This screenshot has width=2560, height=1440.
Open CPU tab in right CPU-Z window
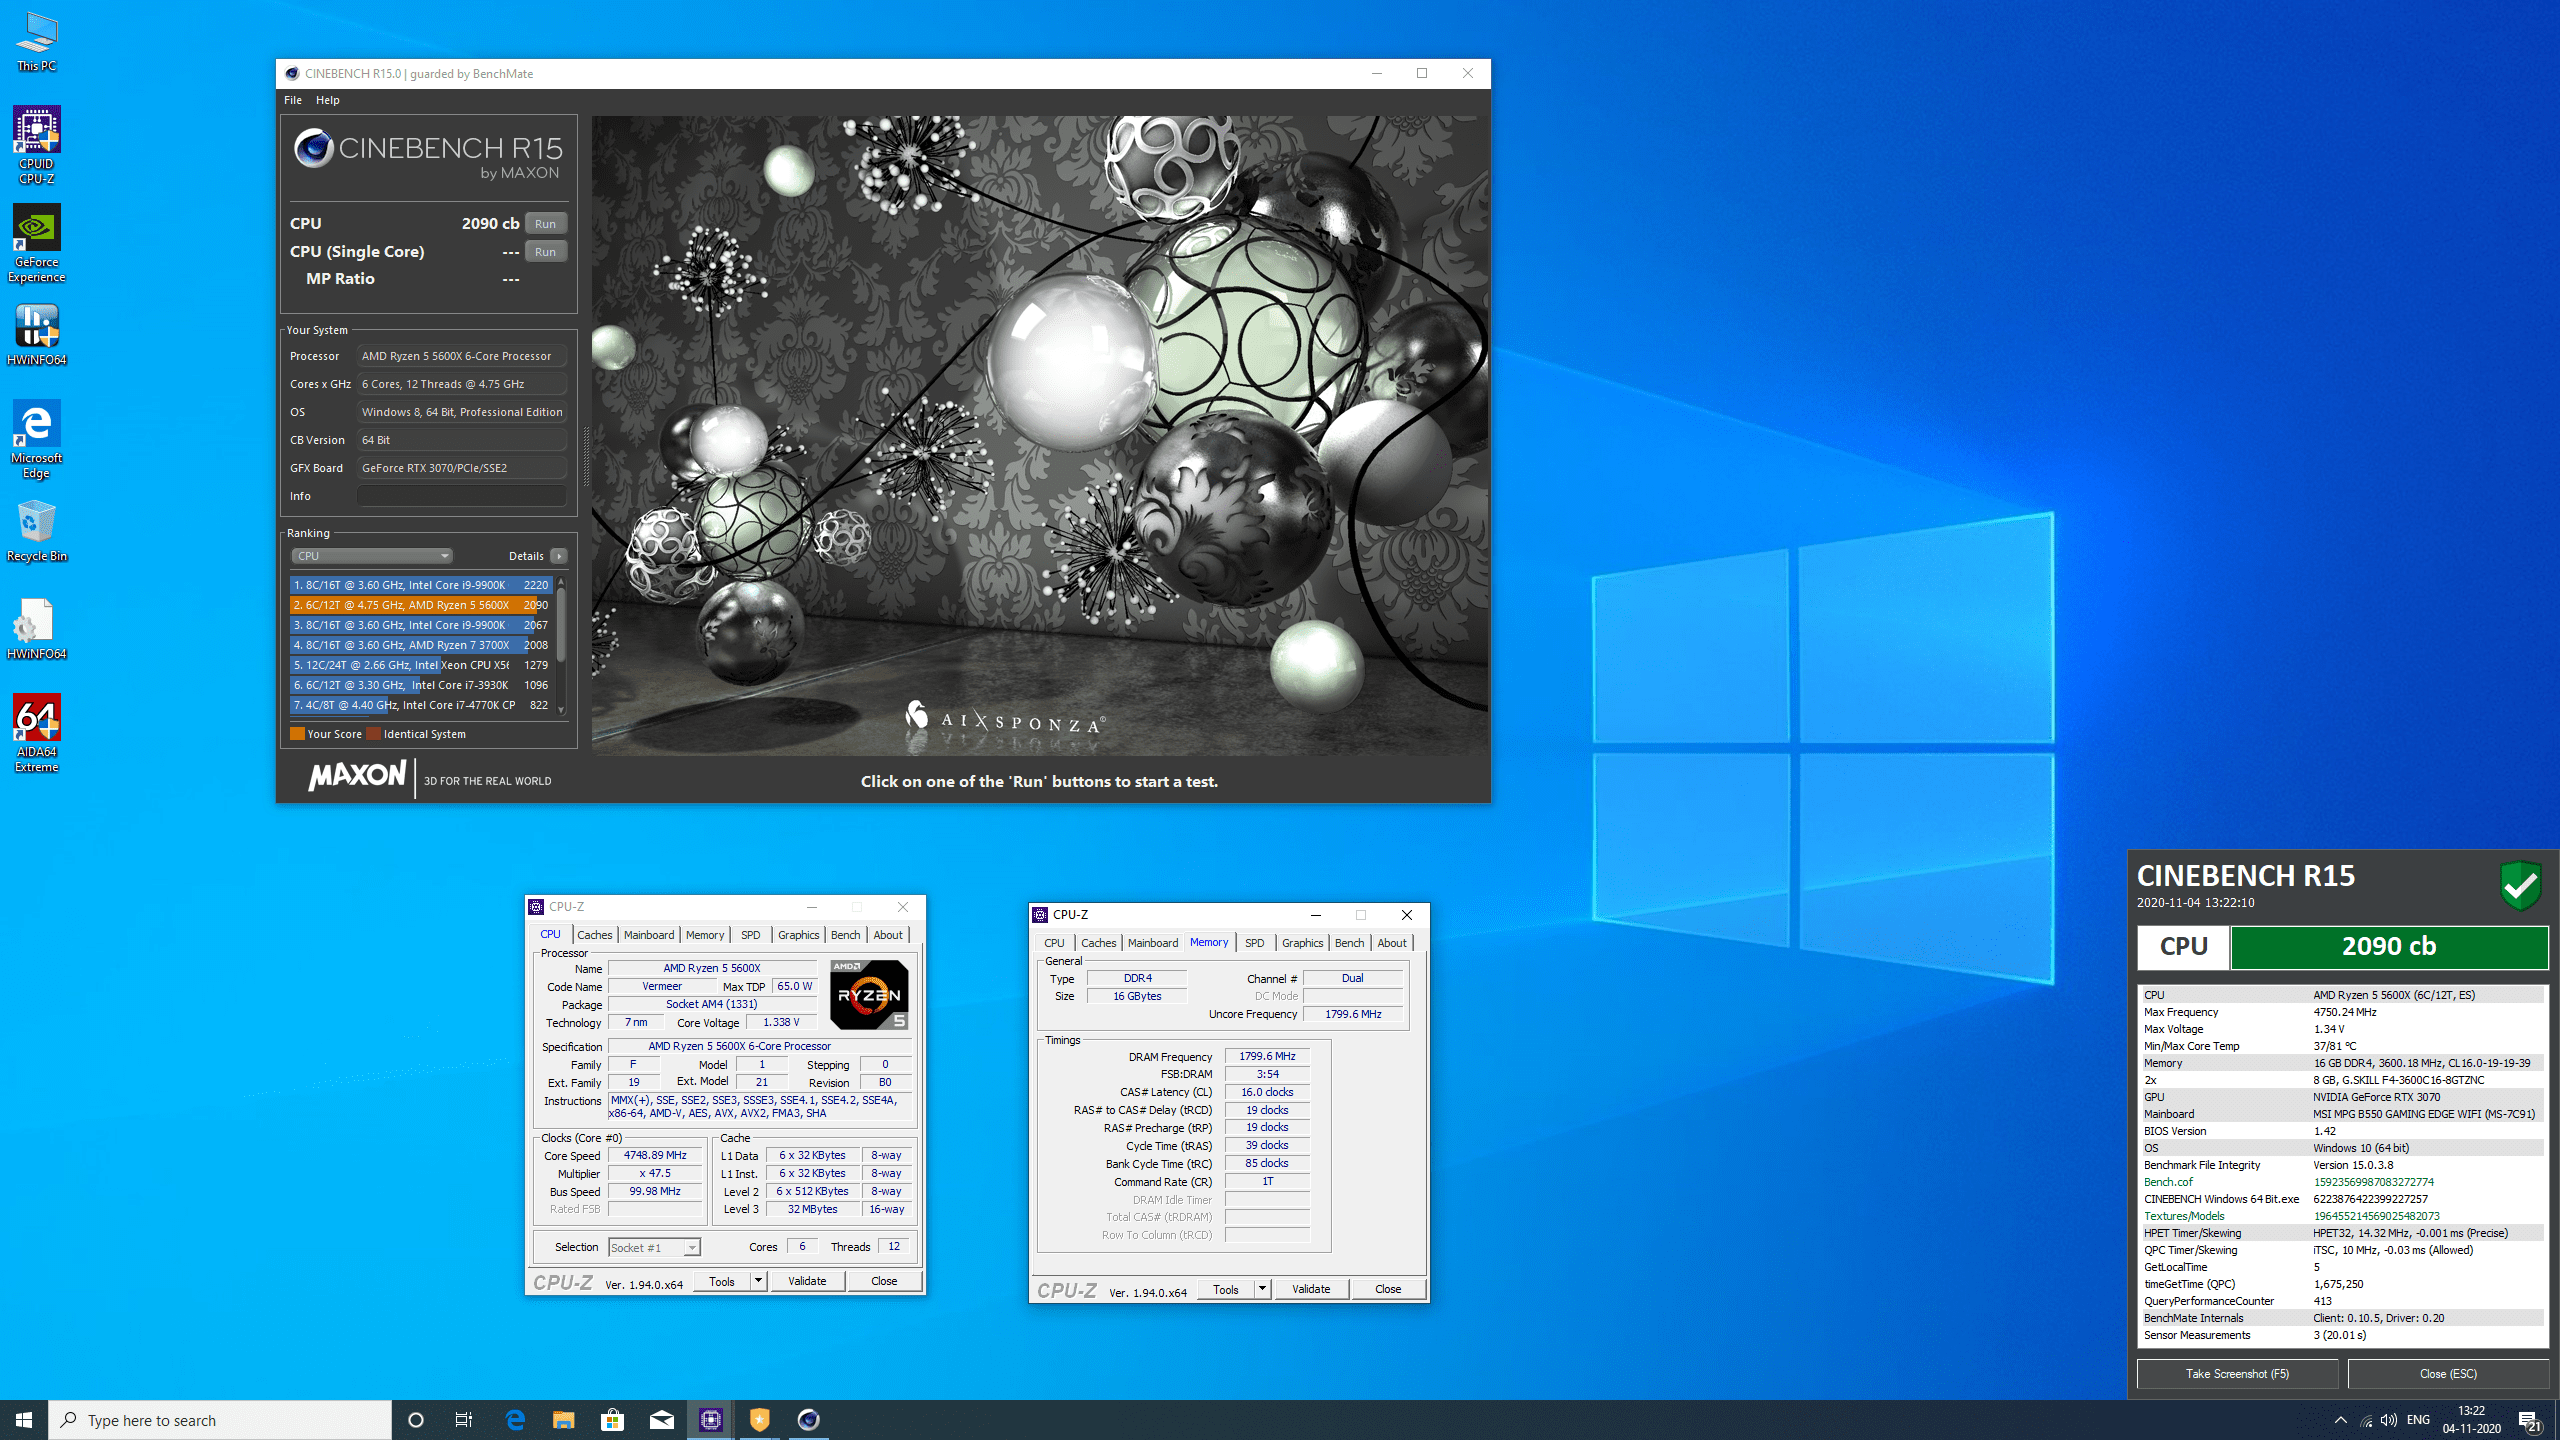pyautogui.click(x=1055, y=943)
